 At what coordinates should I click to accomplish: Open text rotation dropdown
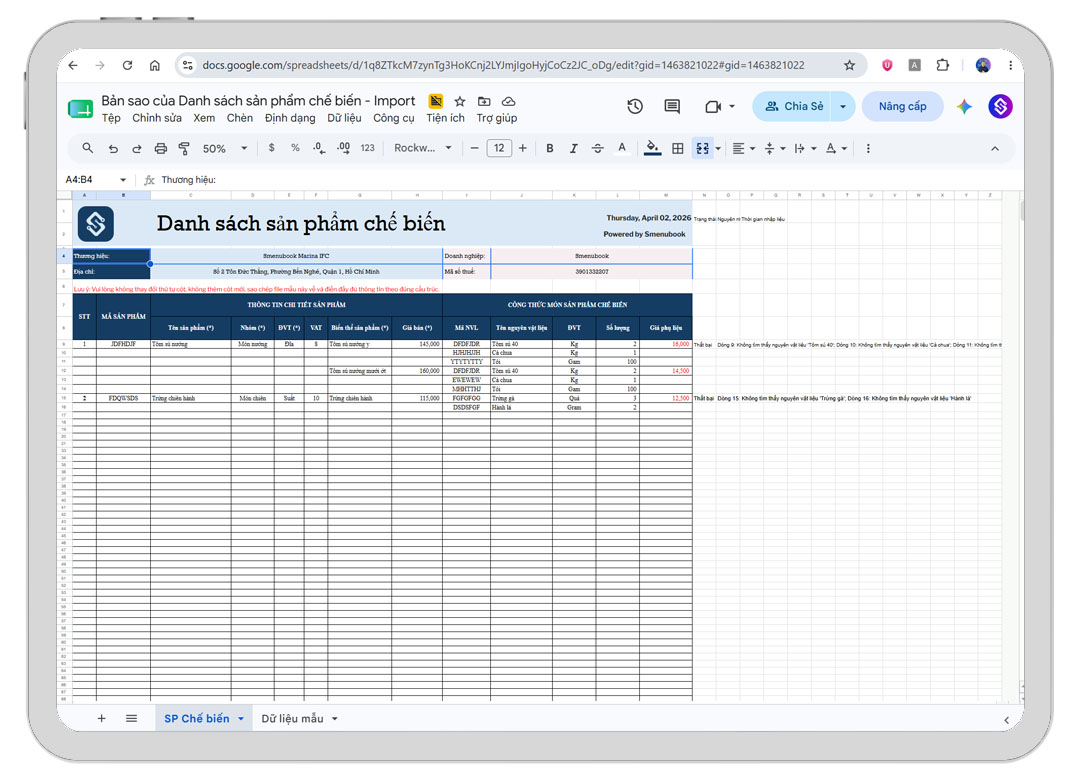click(835, 148)
